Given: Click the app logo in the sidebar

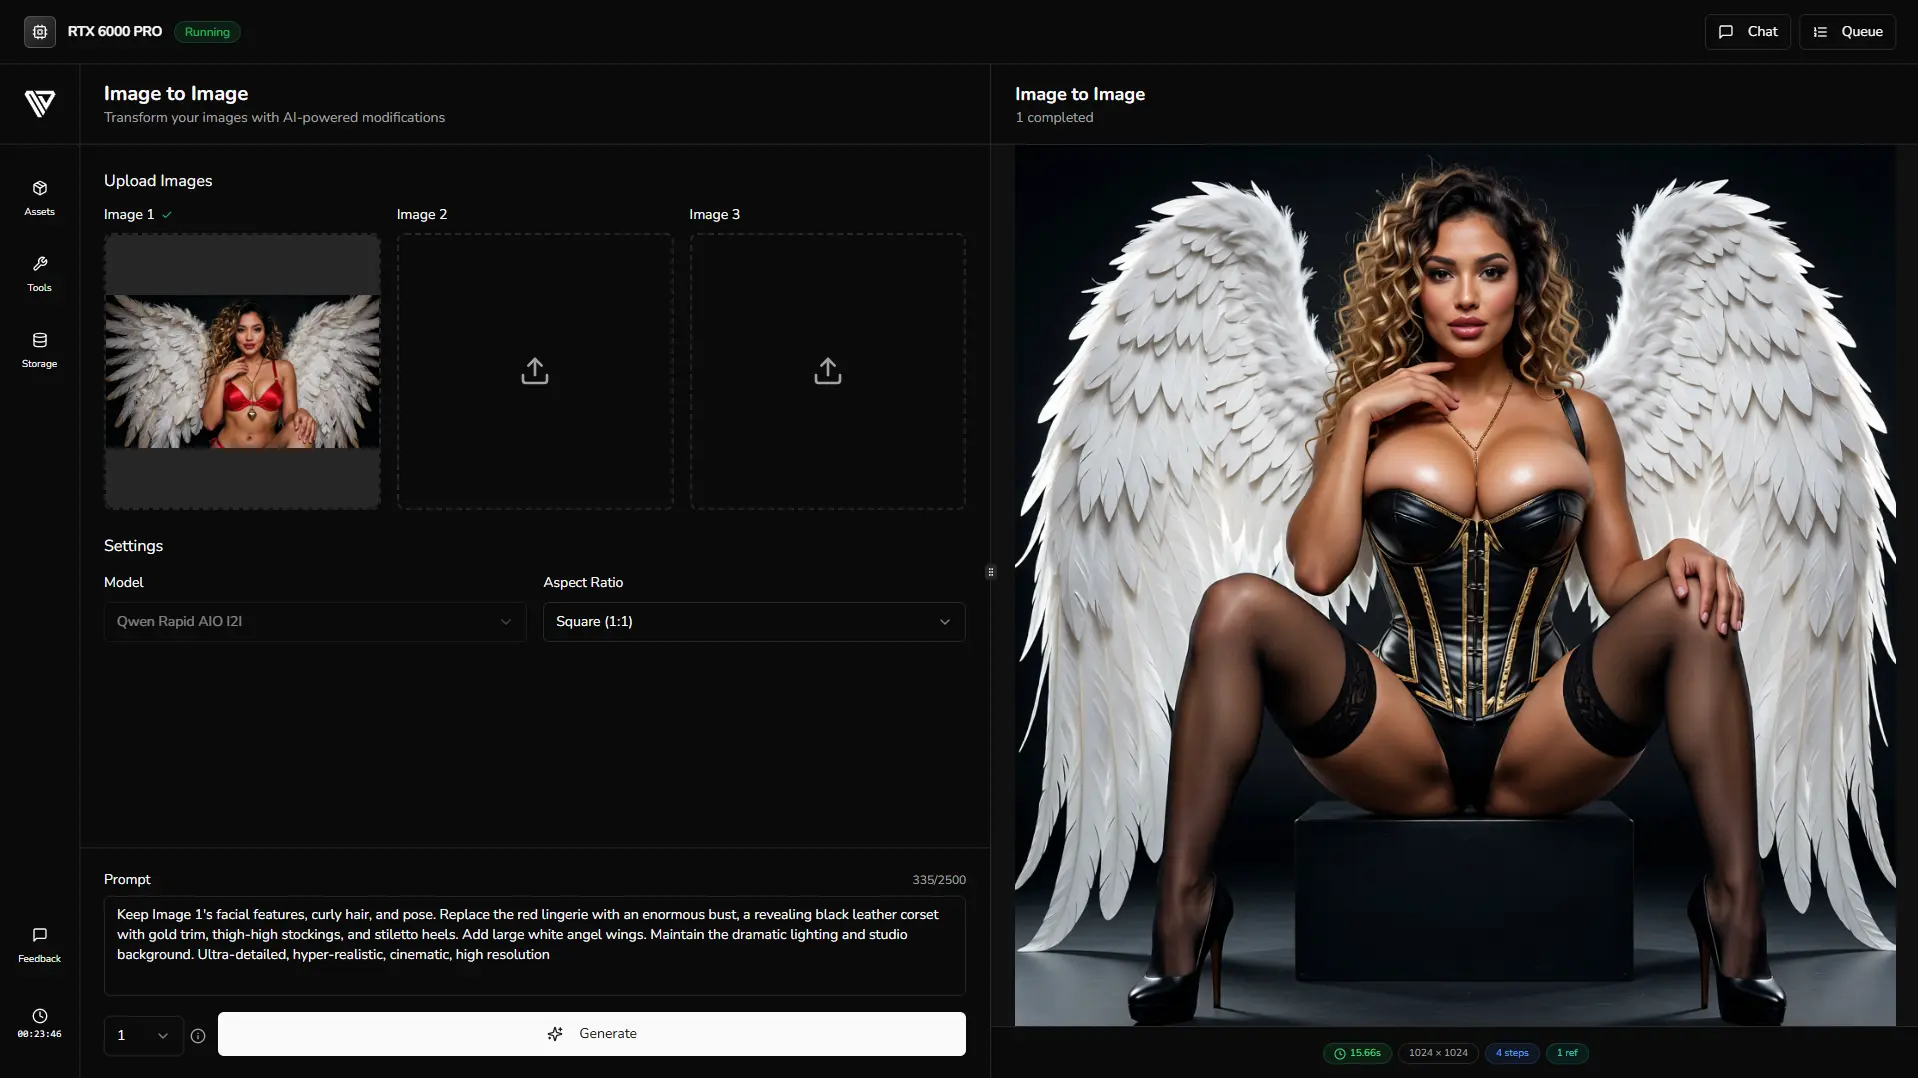Looking at the screenshot, I should click(x=40, y=103).
